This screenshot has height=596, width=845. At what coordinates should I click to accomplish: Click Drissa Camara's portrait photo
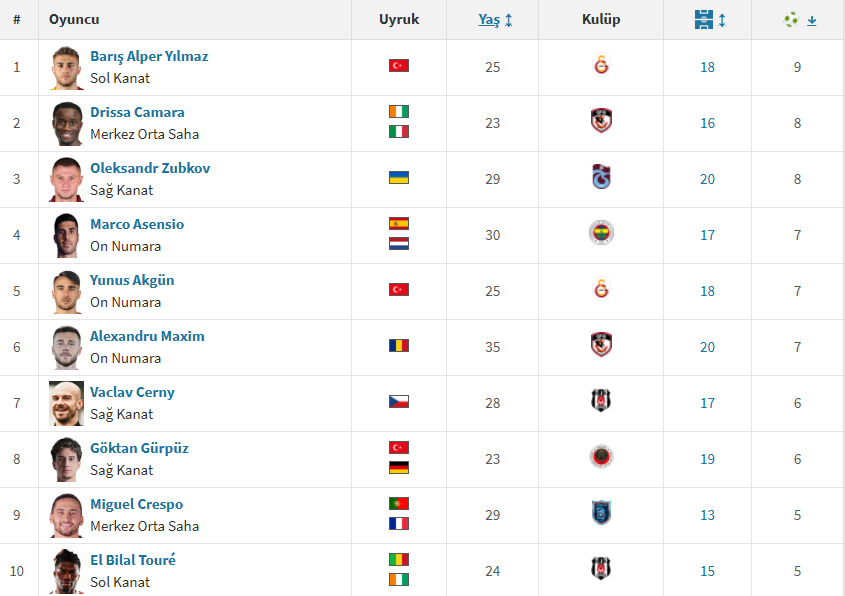pos(67,123)
